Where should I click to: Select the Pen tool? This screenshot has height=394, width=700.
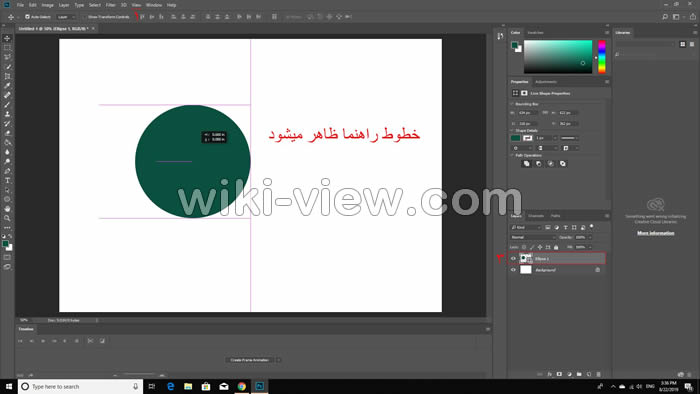[7, 171]
